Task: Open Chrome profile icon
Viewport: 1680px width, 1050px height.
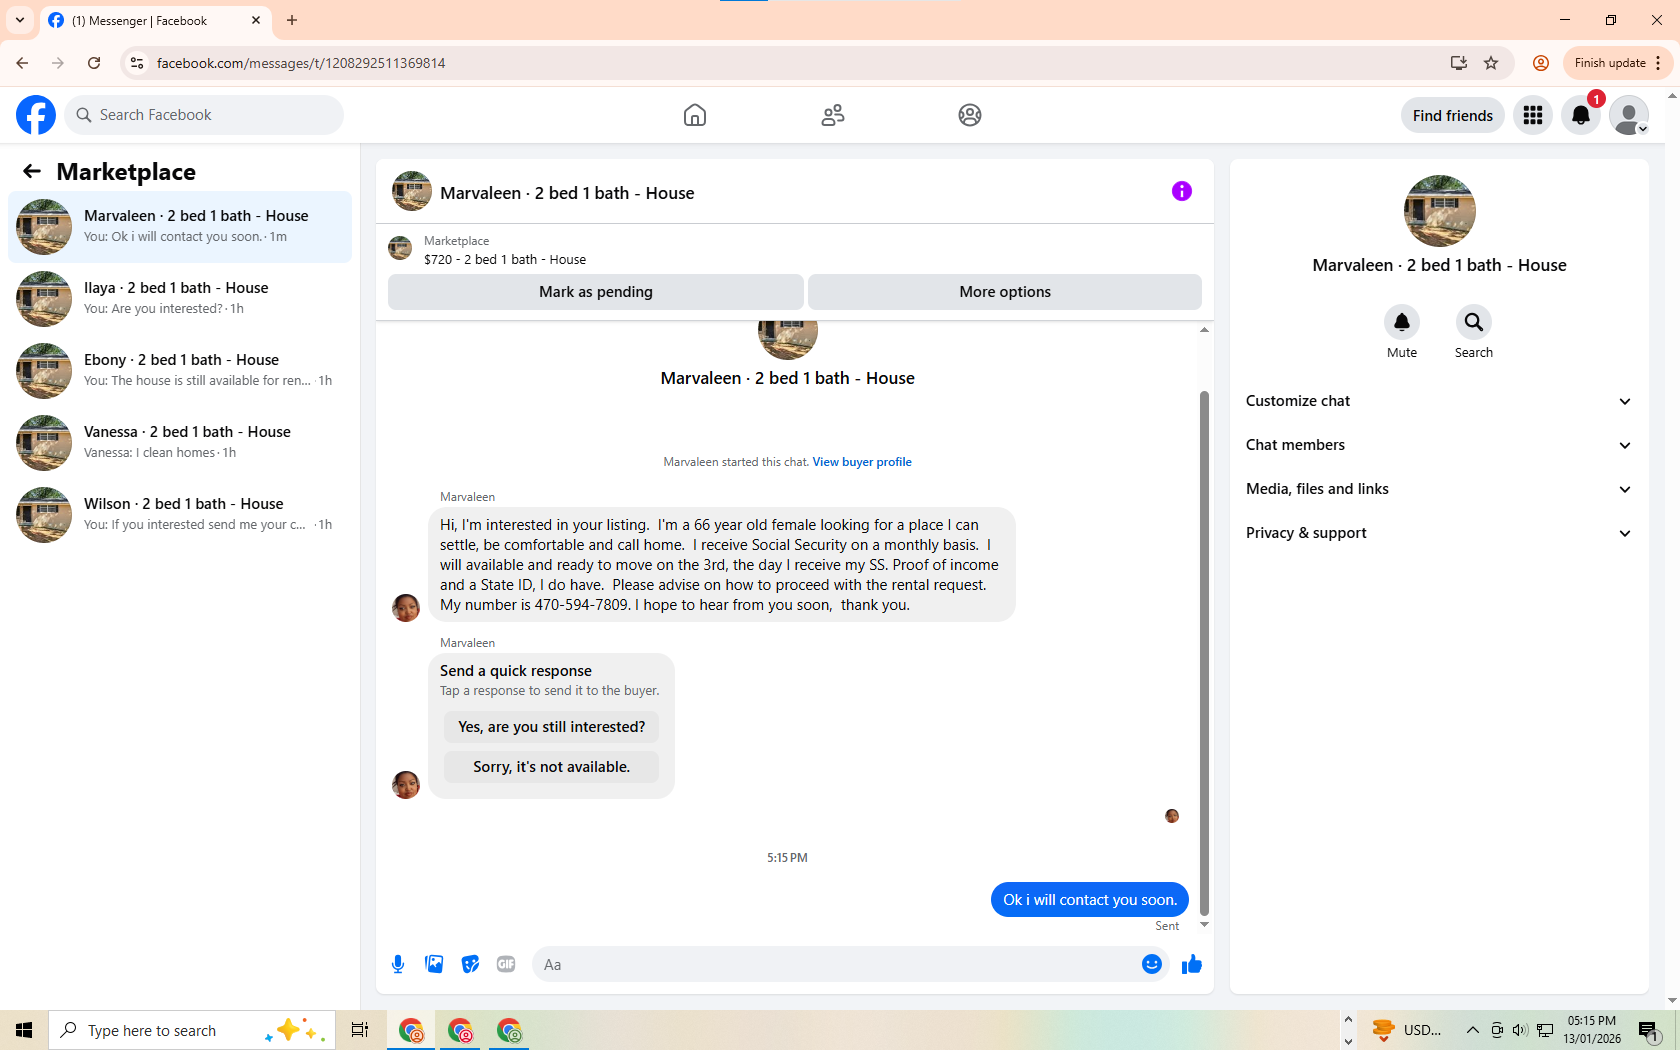Action: tap(1541, 63)
